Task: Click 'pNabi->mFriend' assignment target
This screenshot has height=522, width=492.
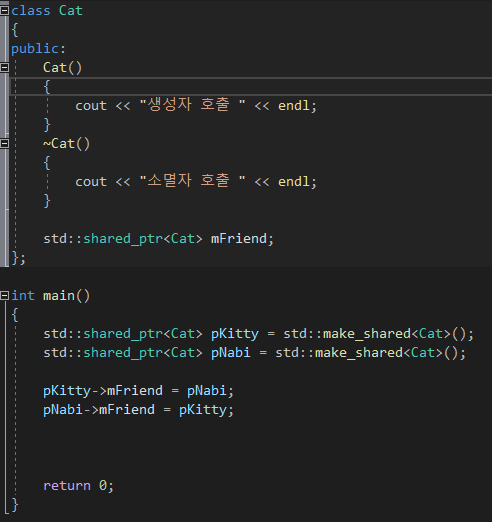Action: coord(99,410)
